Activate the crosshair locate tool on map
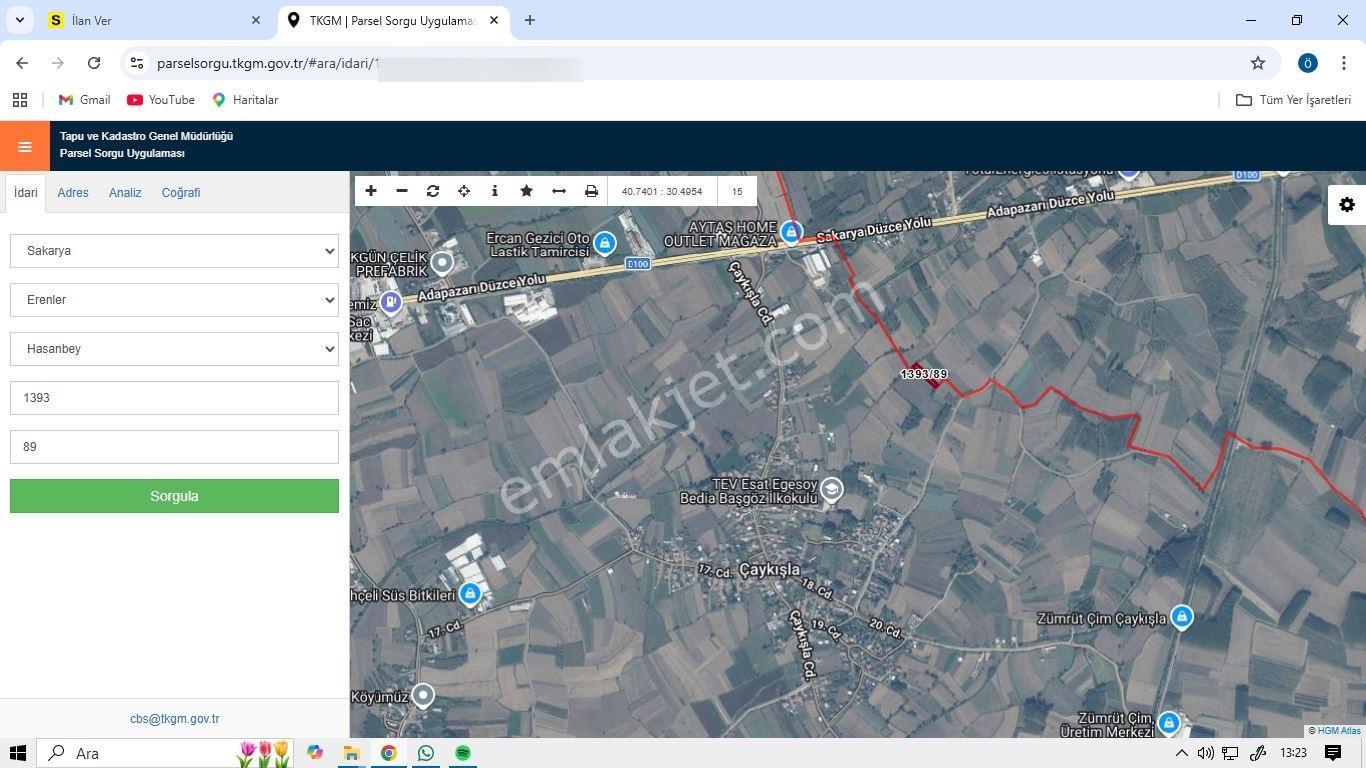The image size is (1366, 768). point(464,191)
